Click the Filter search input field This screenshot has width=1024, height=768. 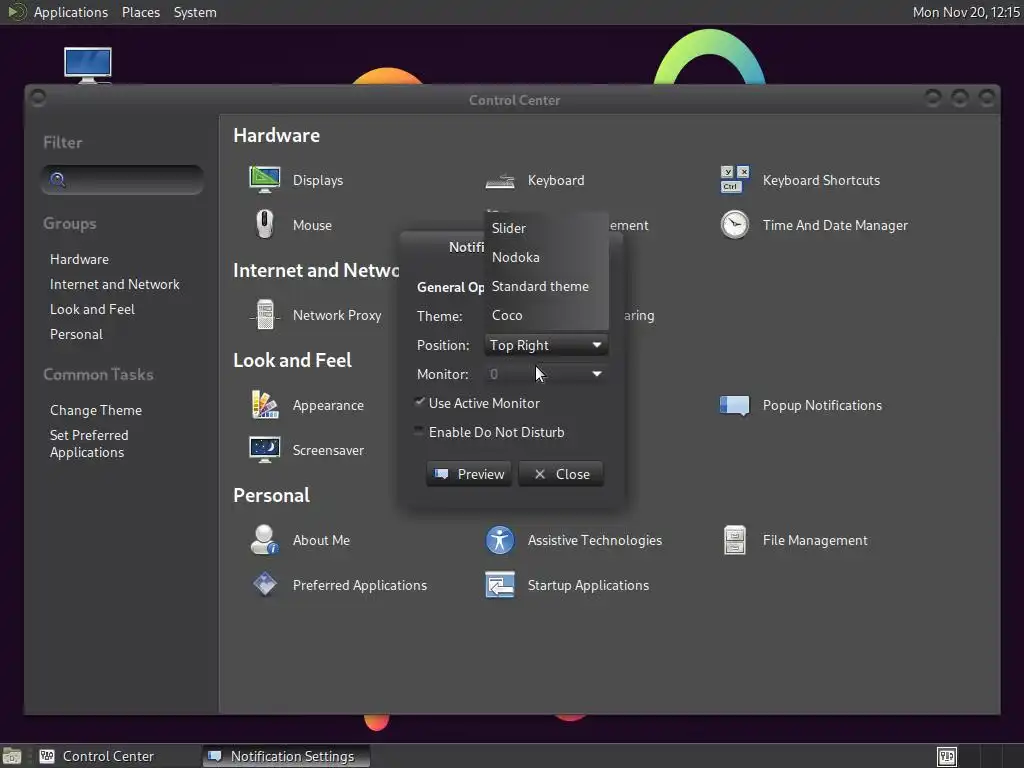click(x=122, y=180)
